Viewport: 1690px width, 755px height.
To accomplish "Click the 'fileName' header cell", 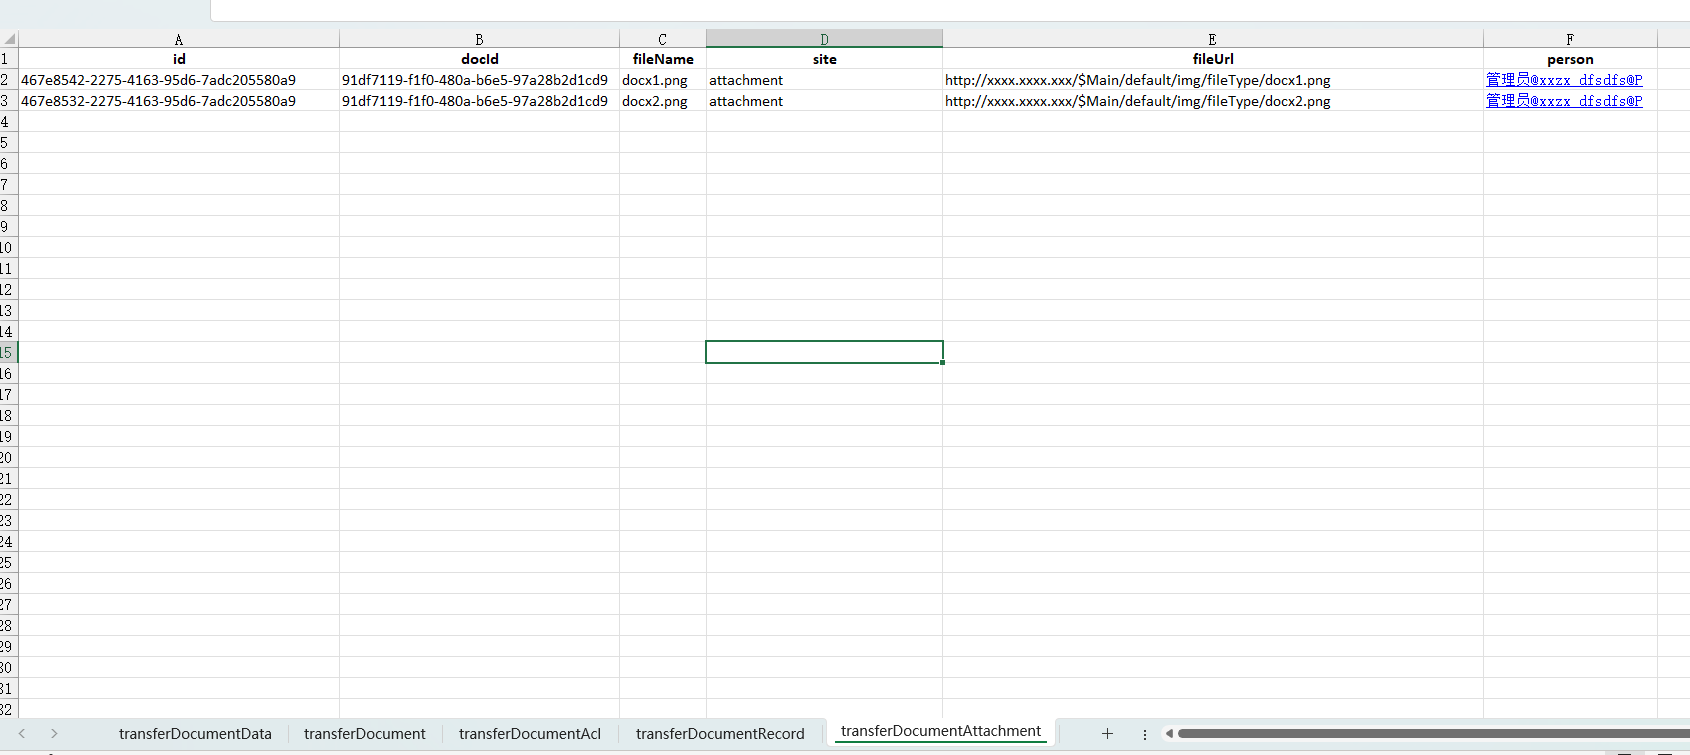I will [662, 59].
